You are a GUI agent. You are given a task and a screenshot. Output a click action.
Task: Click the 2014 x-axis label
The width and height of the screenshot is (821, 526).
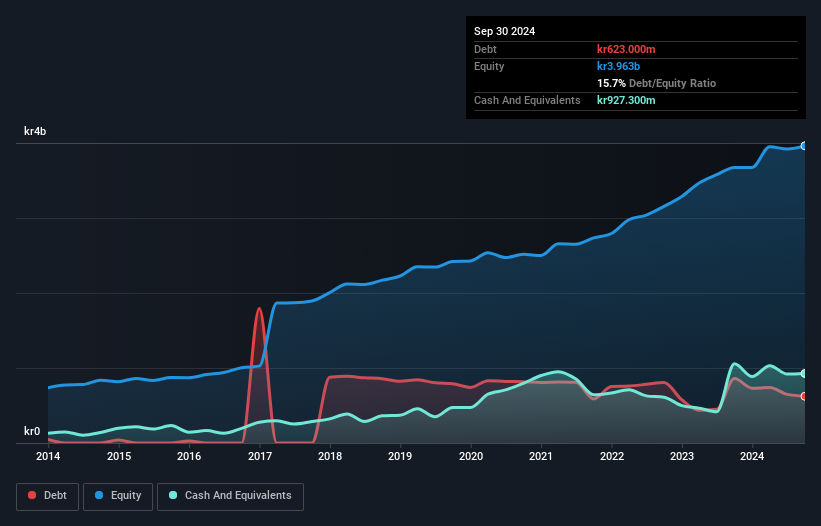tap(48, 456)
